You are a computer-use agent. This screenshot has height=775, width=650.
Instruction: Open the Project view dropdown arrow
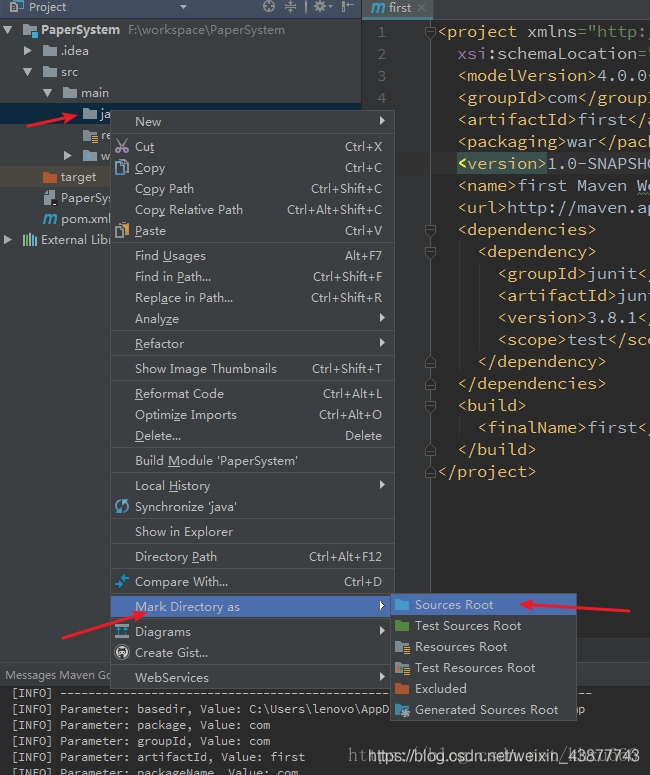[x=183, y=7]
